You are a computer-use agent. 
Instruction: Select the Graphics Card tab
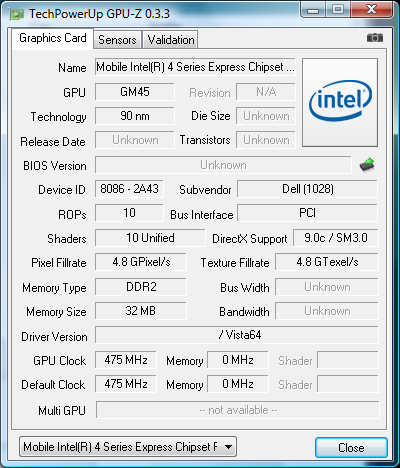53,38
